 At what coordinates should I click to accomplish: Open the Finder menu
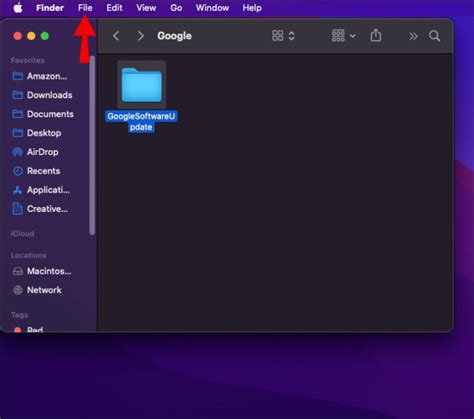click(x=50, y=8)
